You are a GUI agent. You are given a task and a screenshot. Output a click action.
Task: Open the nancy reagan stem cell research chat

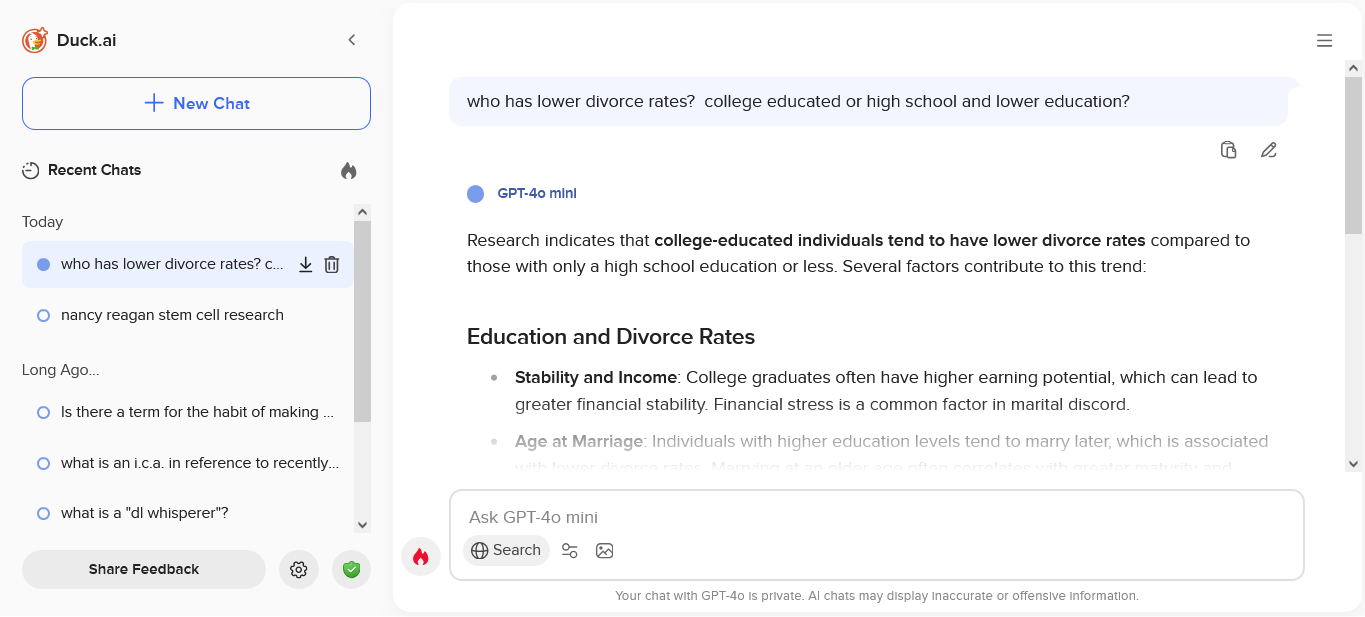pos(172,315)
